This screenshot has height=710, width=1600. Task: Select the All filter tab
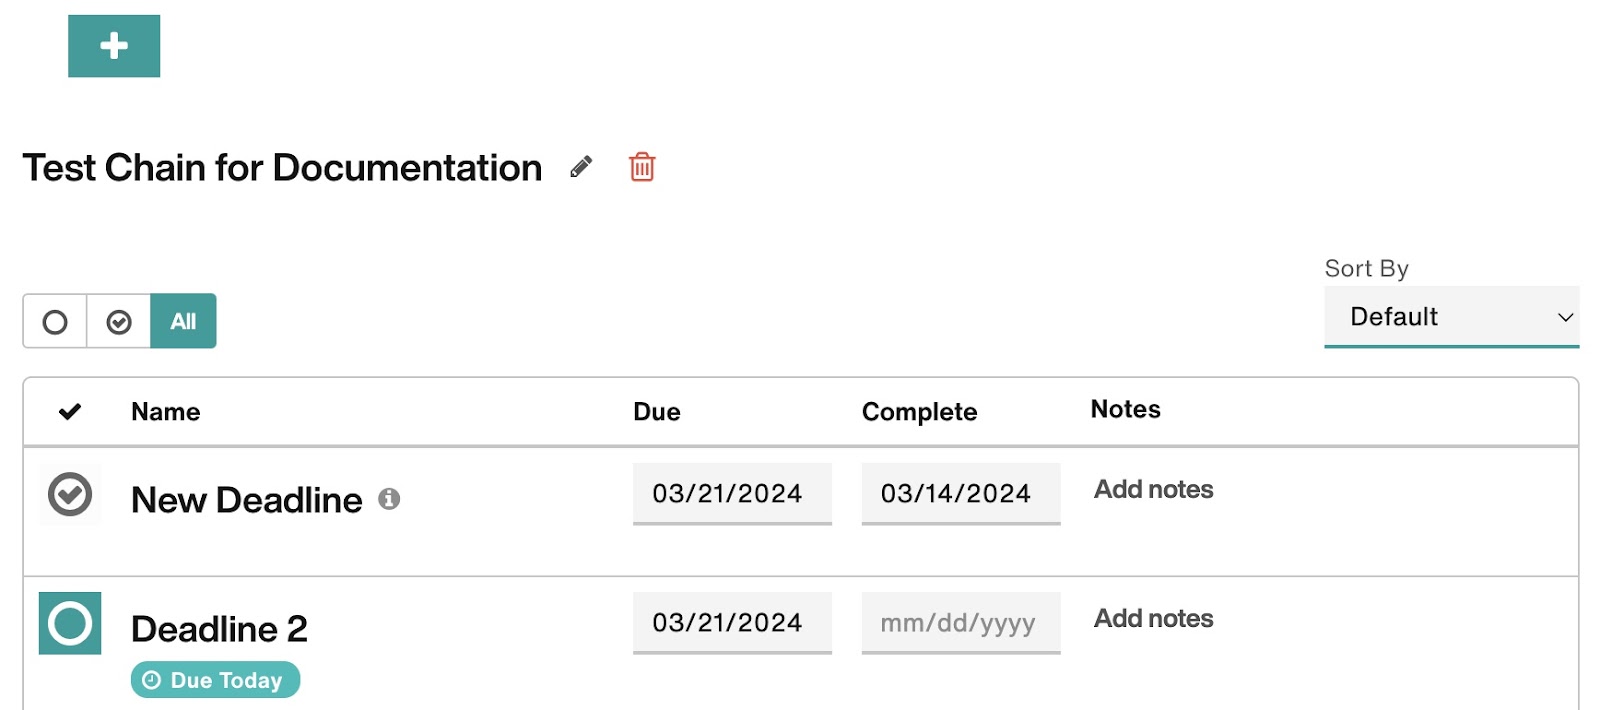click(183, 321)
